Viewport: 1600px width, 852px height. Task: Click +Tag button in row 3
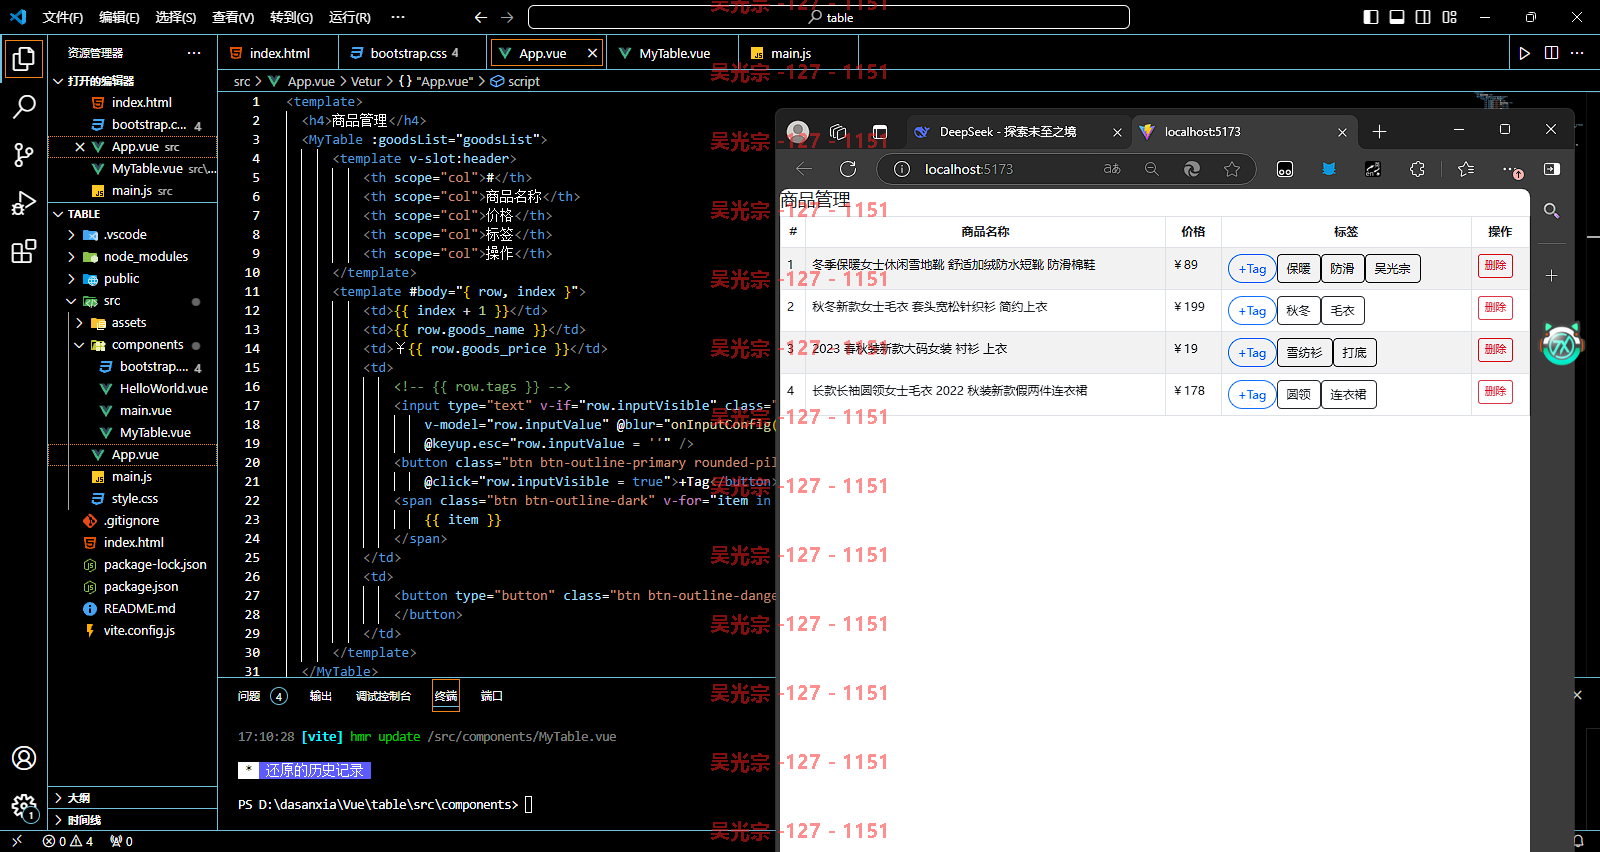pos(1252,353)
